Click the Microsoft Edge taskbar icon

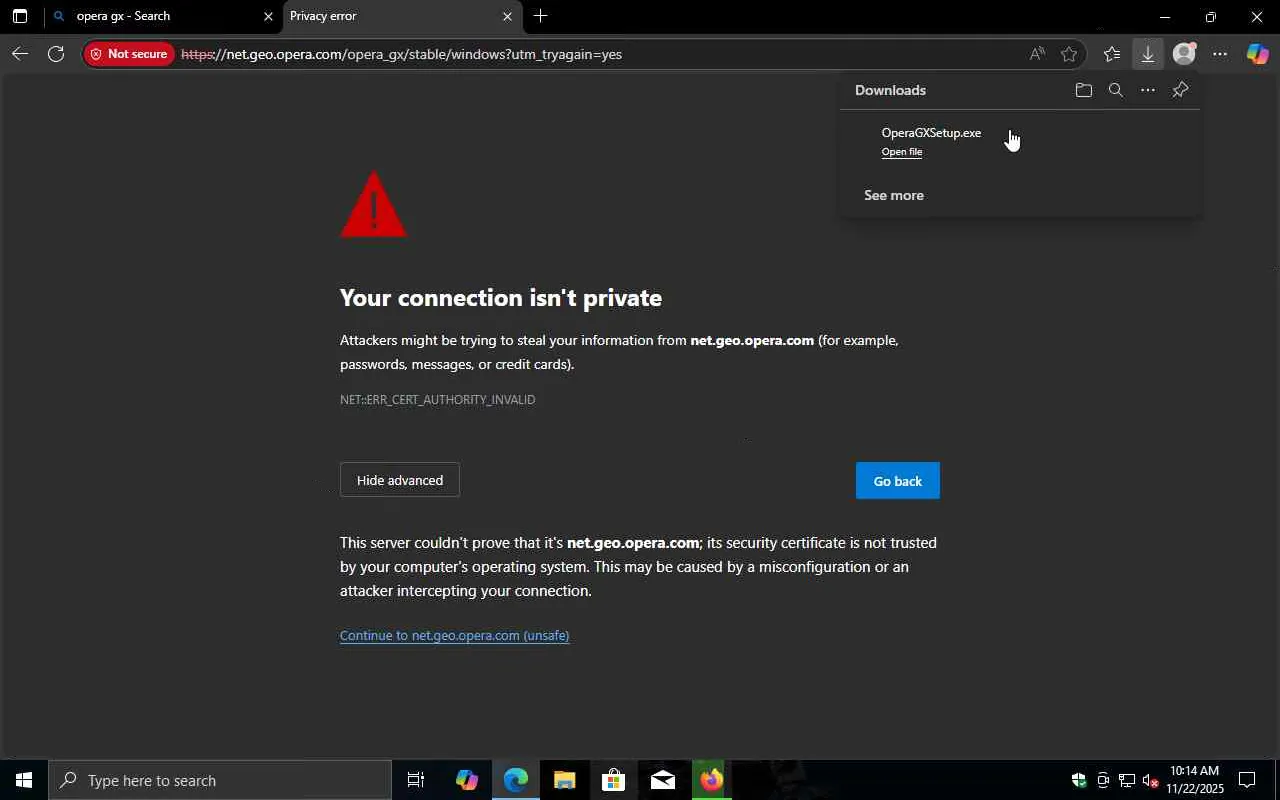tap(515, 780)
